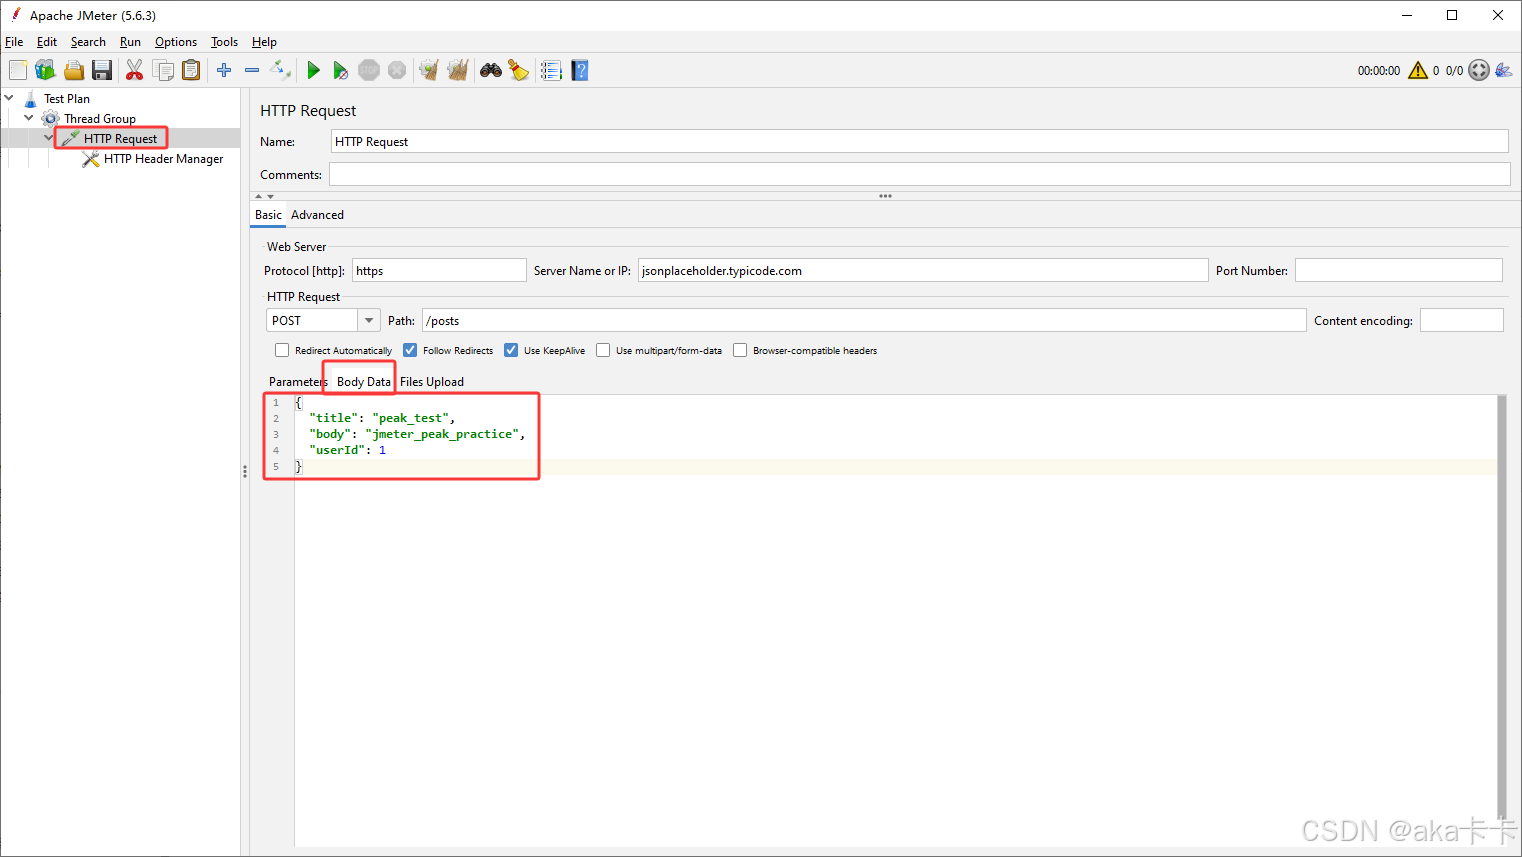The height and width of the screenshot is (857, 1522).
Task: Collapse the Thread Group tree node
Action: pos(29,118)
